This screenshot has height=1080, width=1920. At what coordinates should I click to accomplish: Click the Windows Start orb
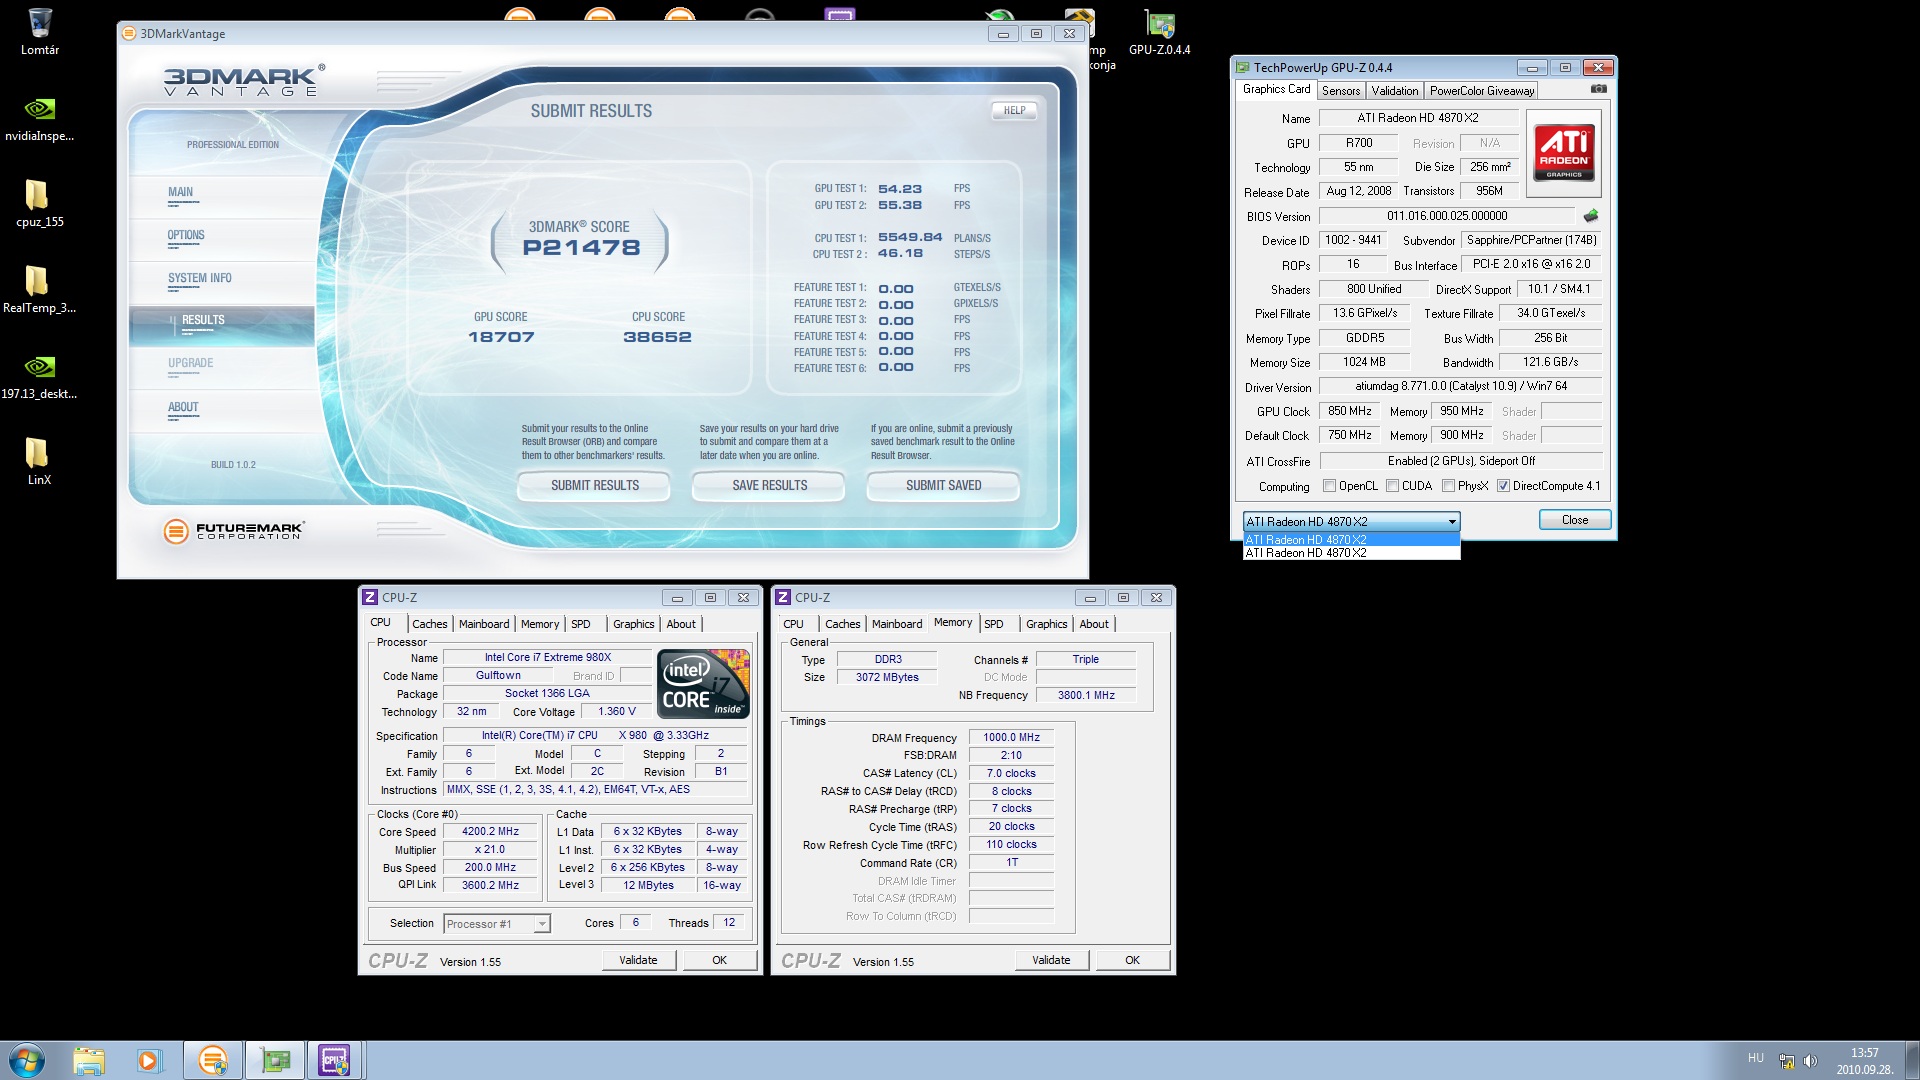(27, 1060)
